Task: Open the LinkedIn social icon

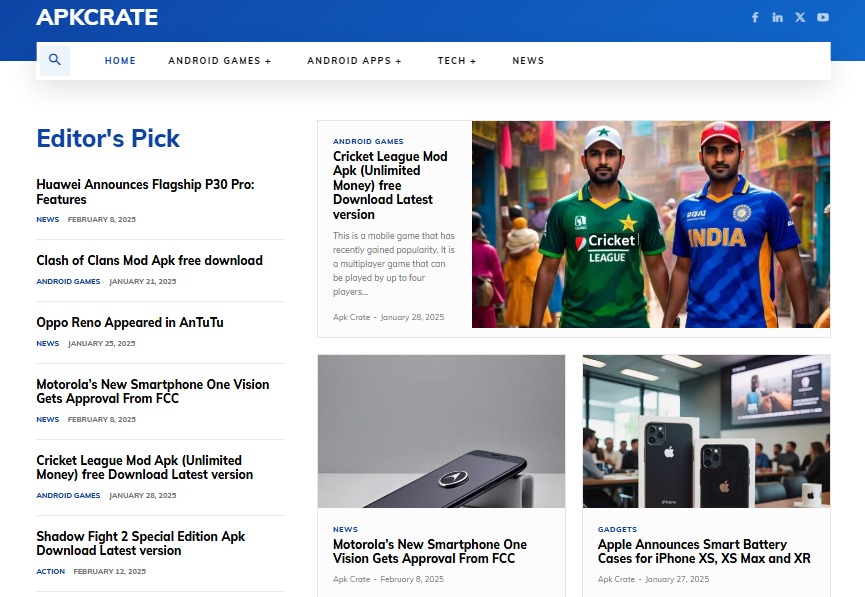Action: [777, 17]
